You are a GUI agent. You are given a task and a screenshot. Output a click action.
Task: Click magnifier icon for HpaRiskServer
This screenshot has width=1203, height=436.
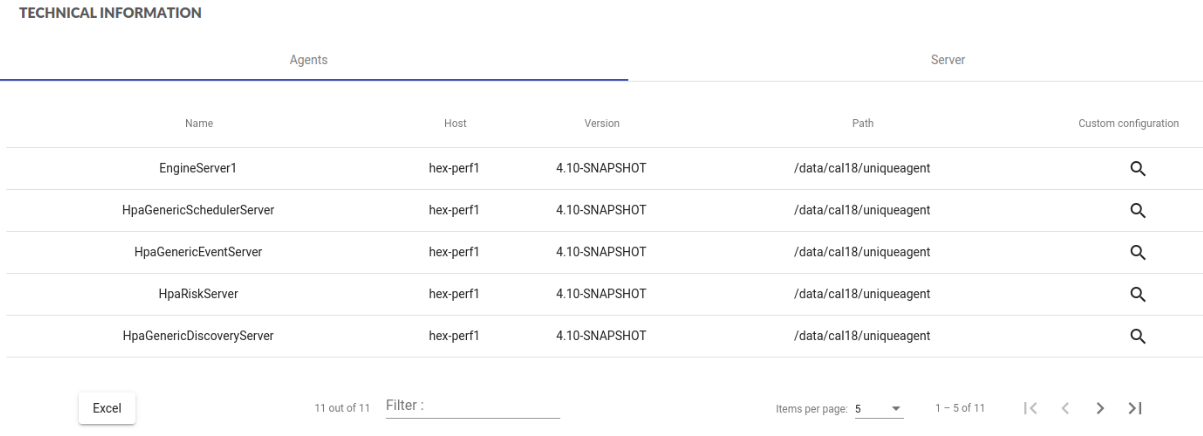click(1136, 294)
